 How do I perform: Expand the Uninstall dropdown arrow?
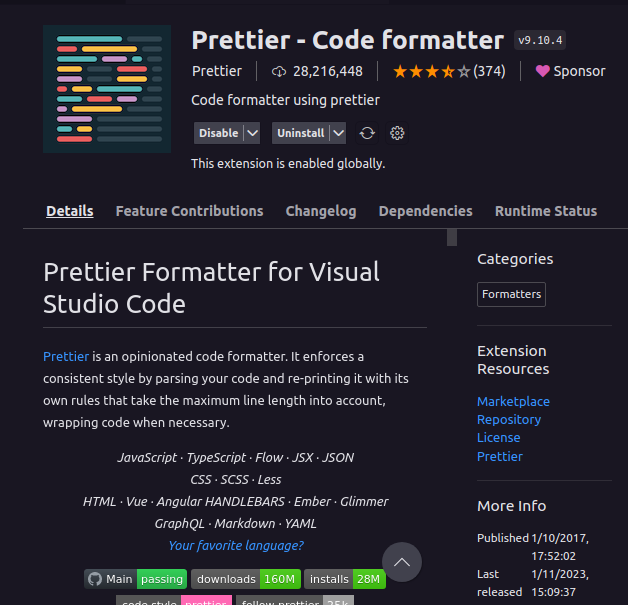[x=338, y=133]
